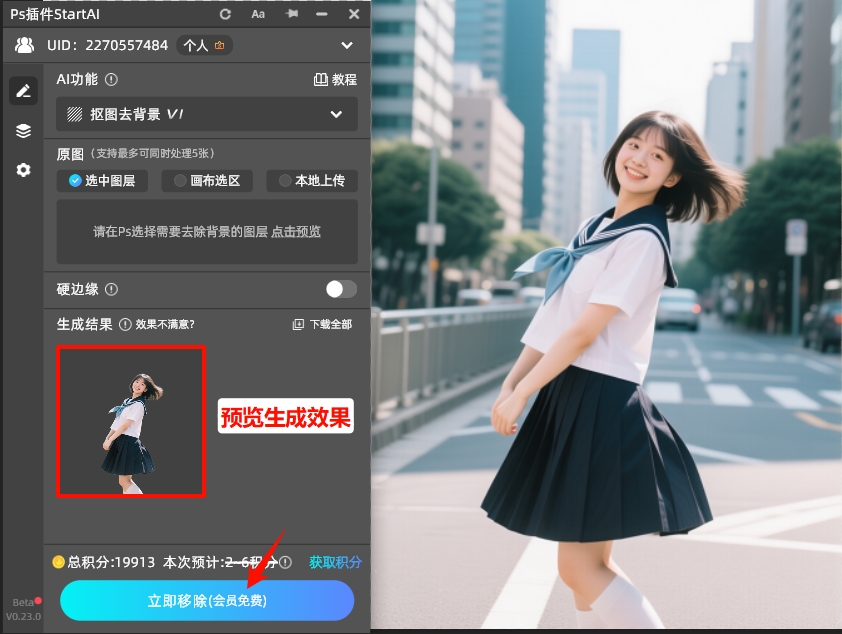The width and height of the screenshot is (842, 634).
Task: Click the user profile icon next to UID
Action: pos(24,44)
